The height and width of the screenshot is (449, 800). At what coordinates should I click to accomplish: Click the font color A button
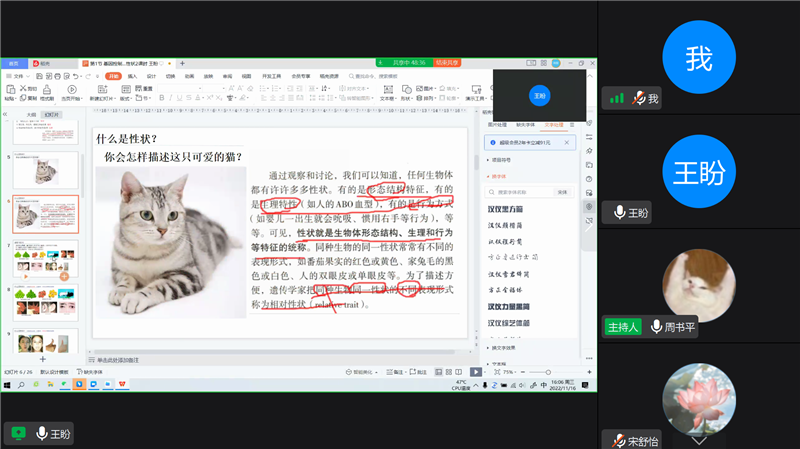click(x=197, y=97)
